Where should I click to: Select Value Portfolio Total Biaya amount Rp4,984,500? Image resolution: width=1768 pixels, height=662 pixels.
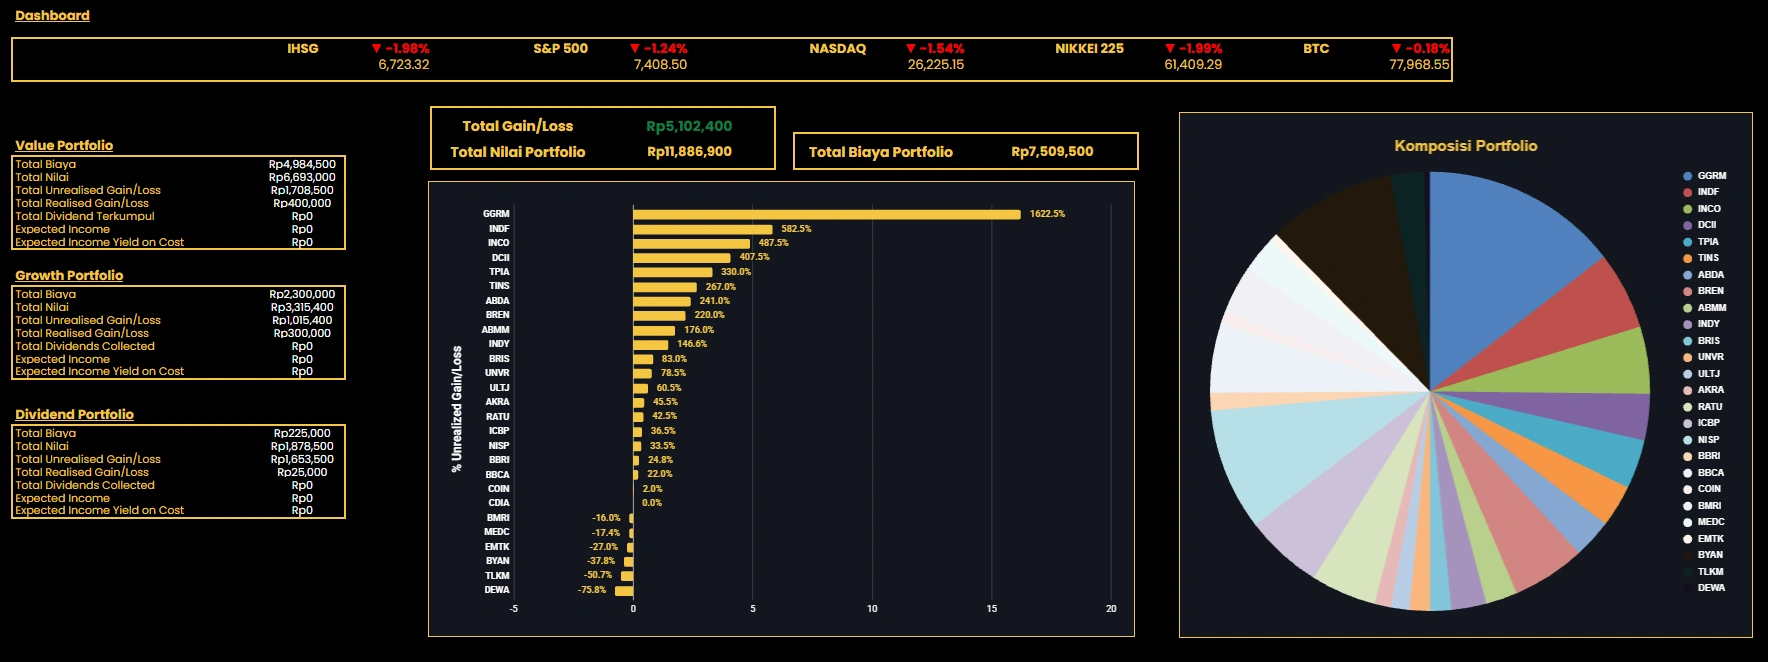point(302,164)
